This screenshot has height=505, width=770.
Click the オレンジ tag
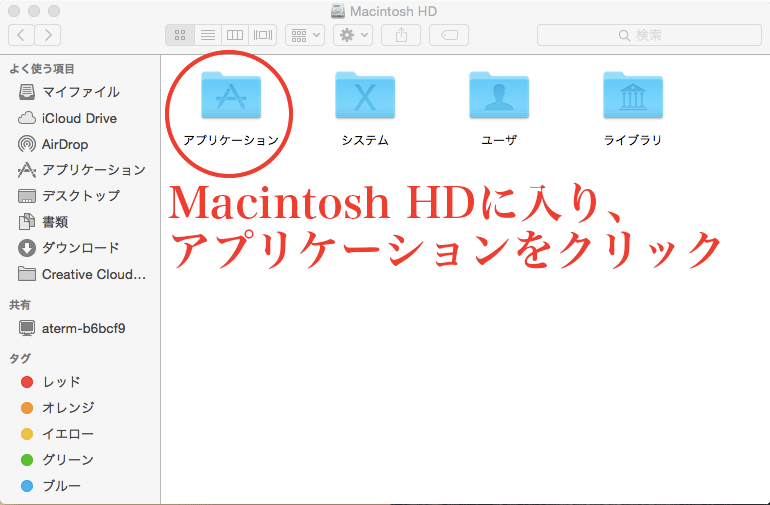[x=80, y=408]
